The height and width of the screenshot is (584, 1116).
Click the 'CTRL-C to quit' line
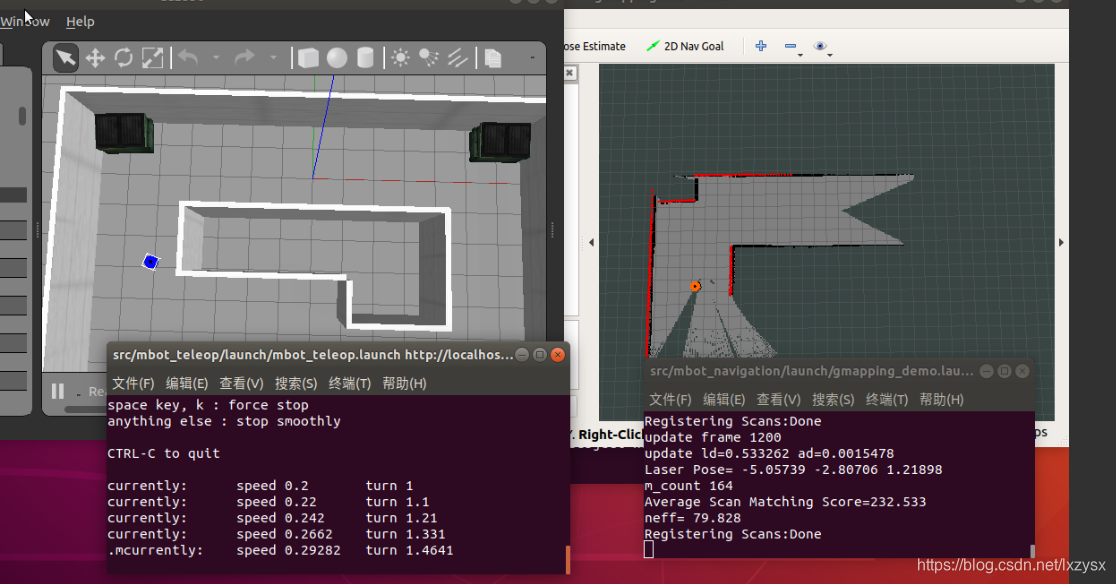point(164,453)
